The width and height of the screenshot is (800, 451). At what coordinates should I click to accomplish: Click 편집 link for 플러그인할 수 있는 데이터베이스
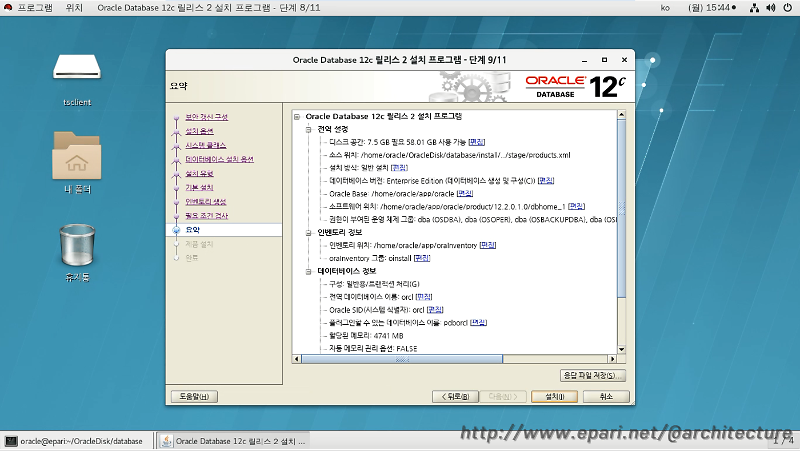(478, 323)
